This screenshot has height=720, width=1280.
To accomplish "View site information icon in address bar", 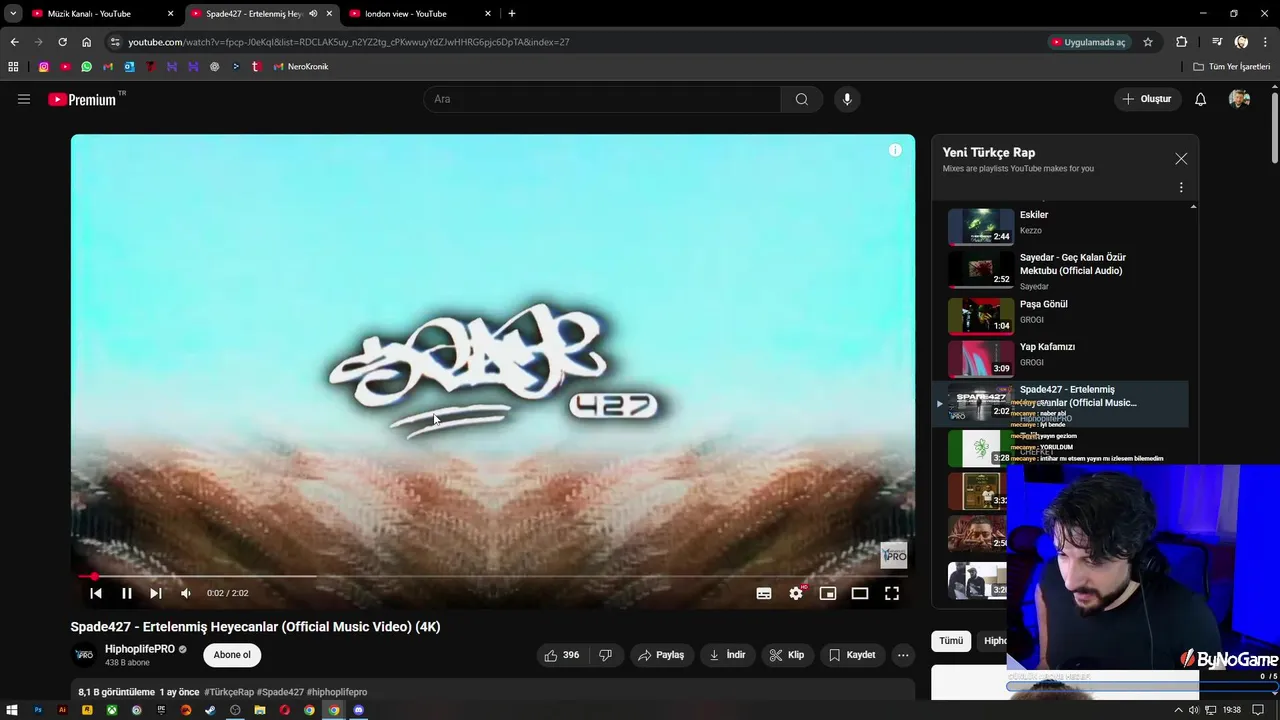I will [115, 42].
